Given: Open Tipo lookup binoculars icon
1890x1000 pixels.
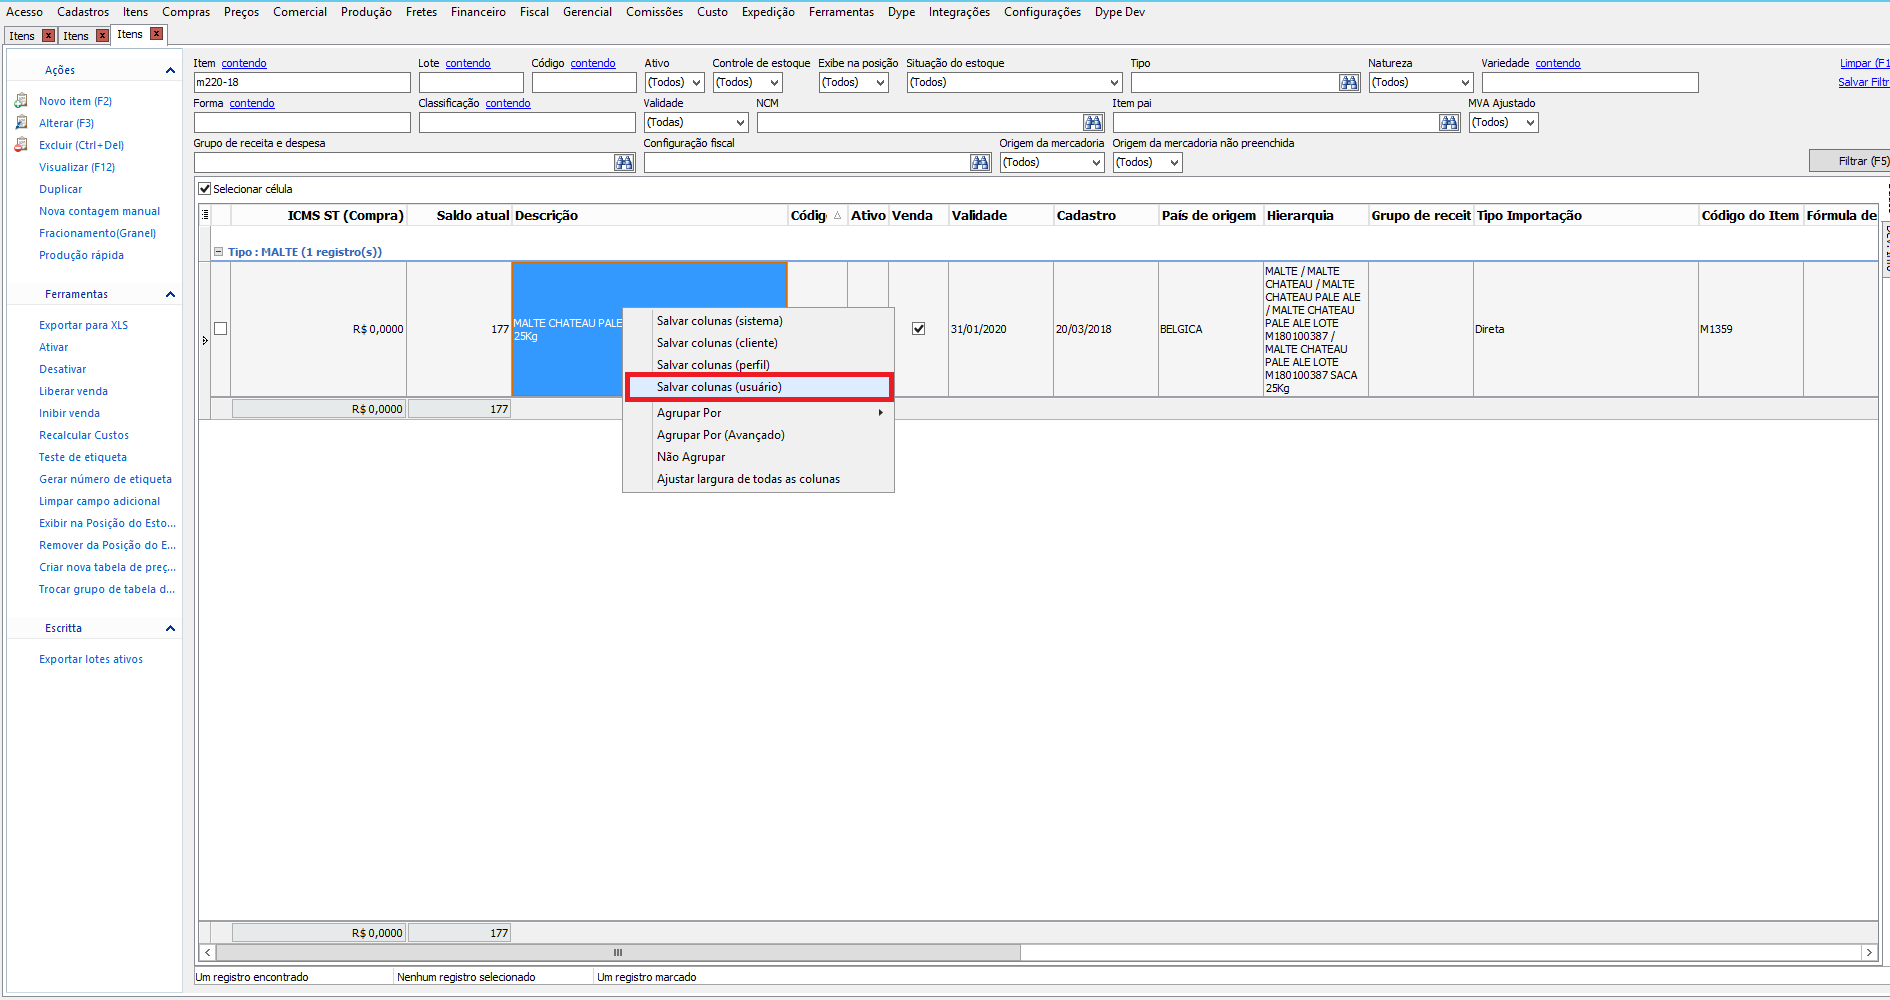Looking at the screenshot, I should [x=1349, y=83].
